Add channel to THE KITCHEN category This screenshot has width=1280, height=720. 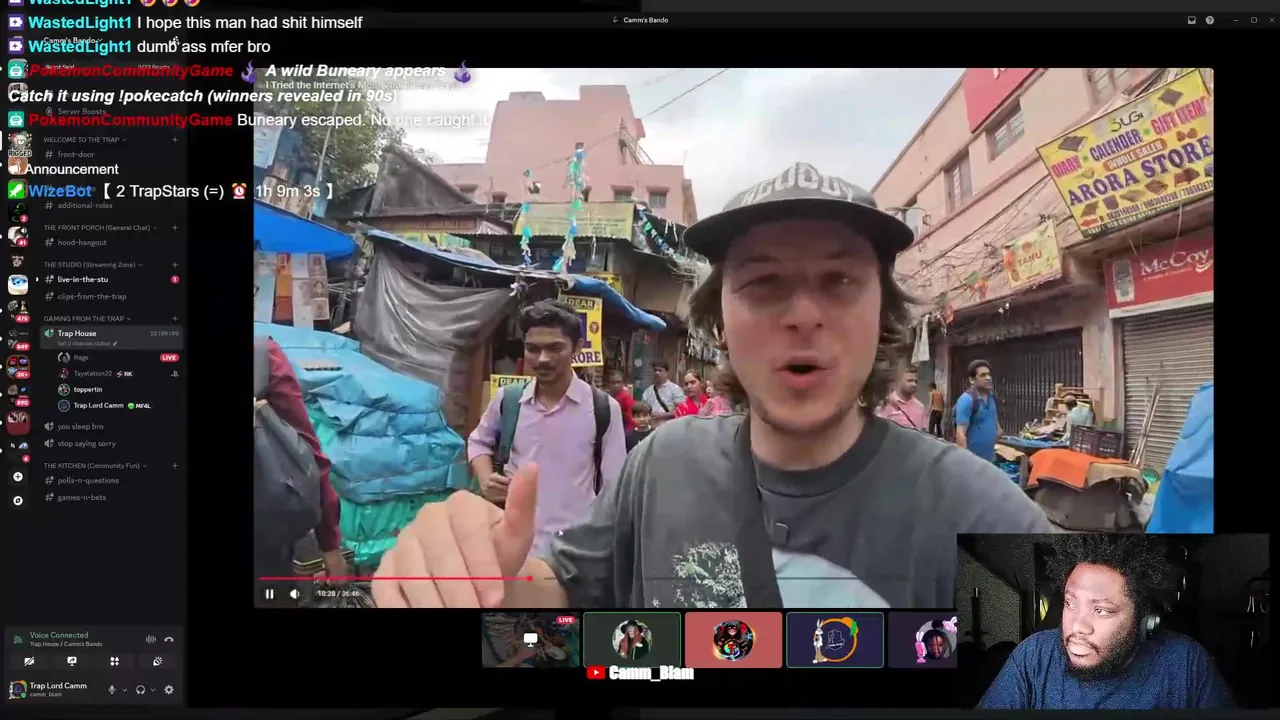174,465
